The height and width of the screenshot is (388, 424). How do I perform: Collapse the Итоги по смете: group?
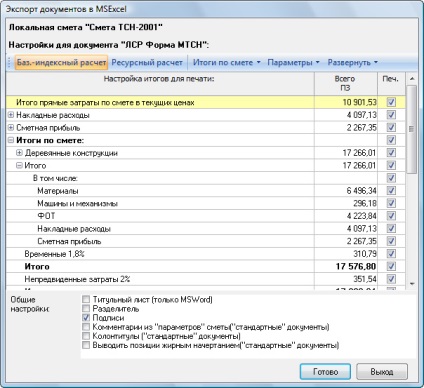(11, 140)
